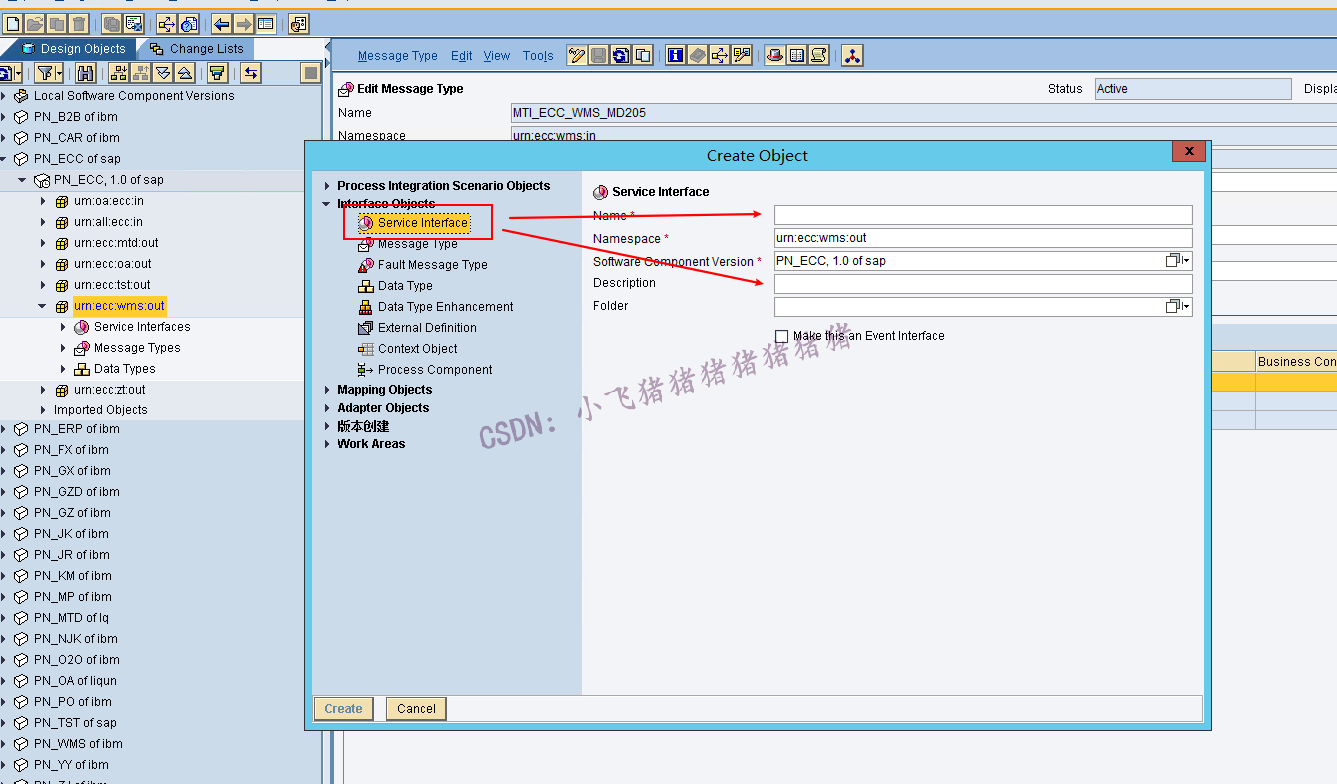Click the Description input field

983,284
